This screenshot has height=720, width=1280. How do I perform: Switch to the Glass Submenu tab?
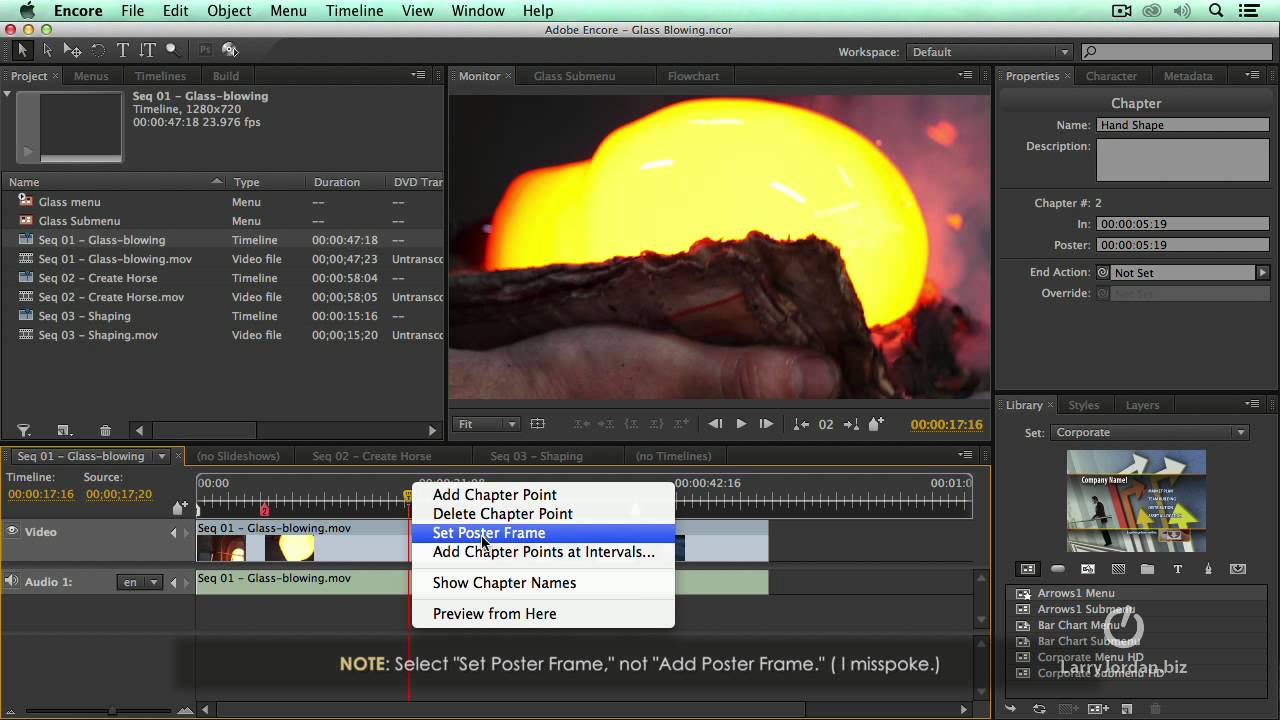point(574,76)
